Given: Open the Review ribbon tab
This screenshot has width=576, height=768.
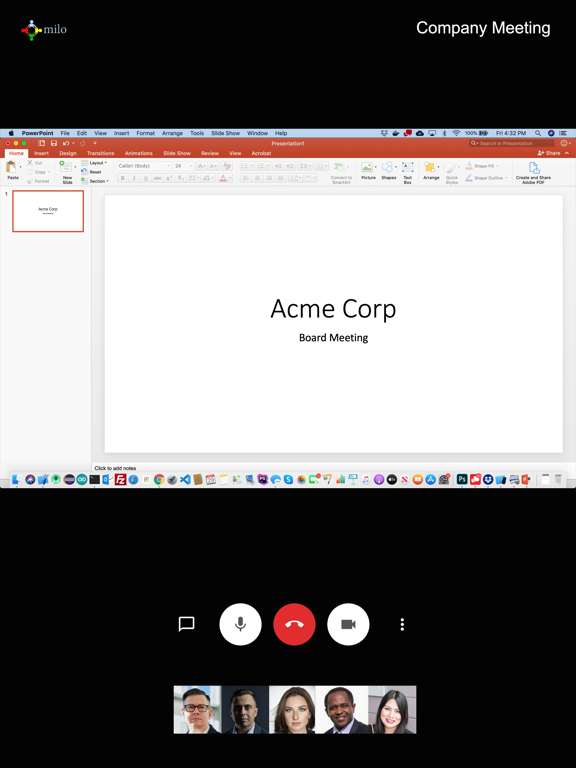Looking at the screenshot, I should pyautogui.click(x=210, y=153).
